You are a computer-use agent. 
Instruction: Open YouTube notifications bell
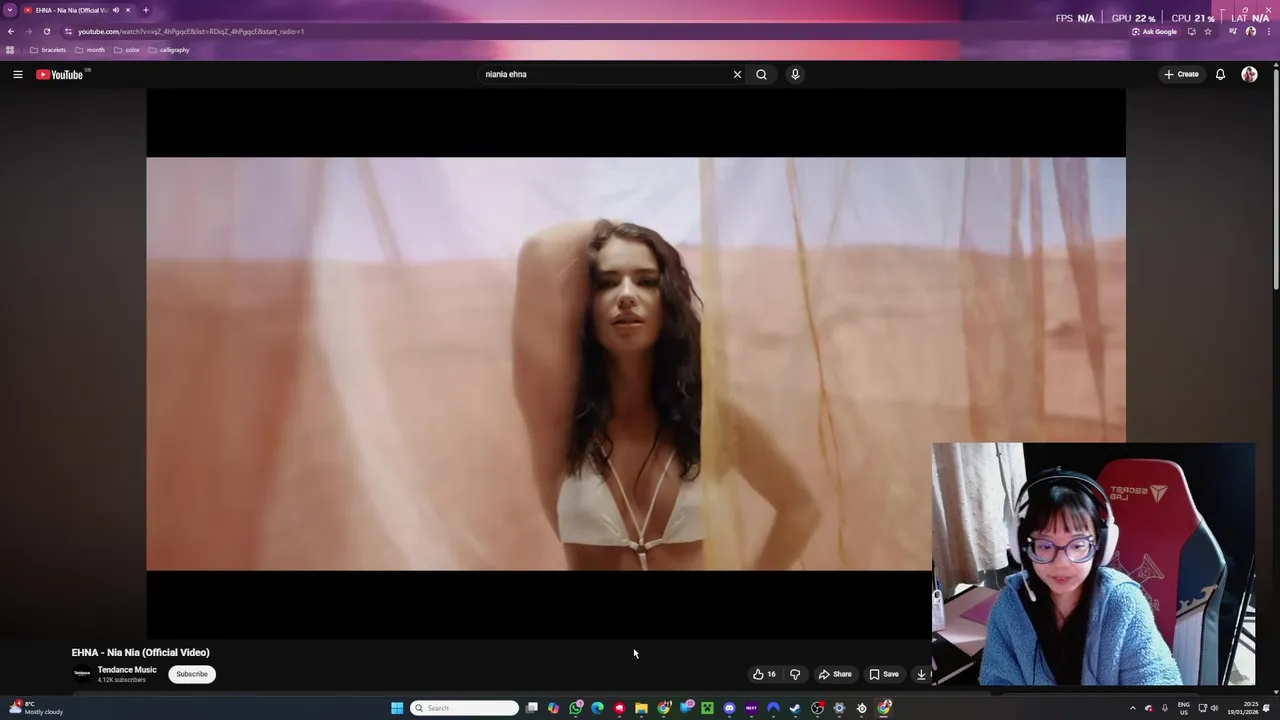(x=1220, y=74)
